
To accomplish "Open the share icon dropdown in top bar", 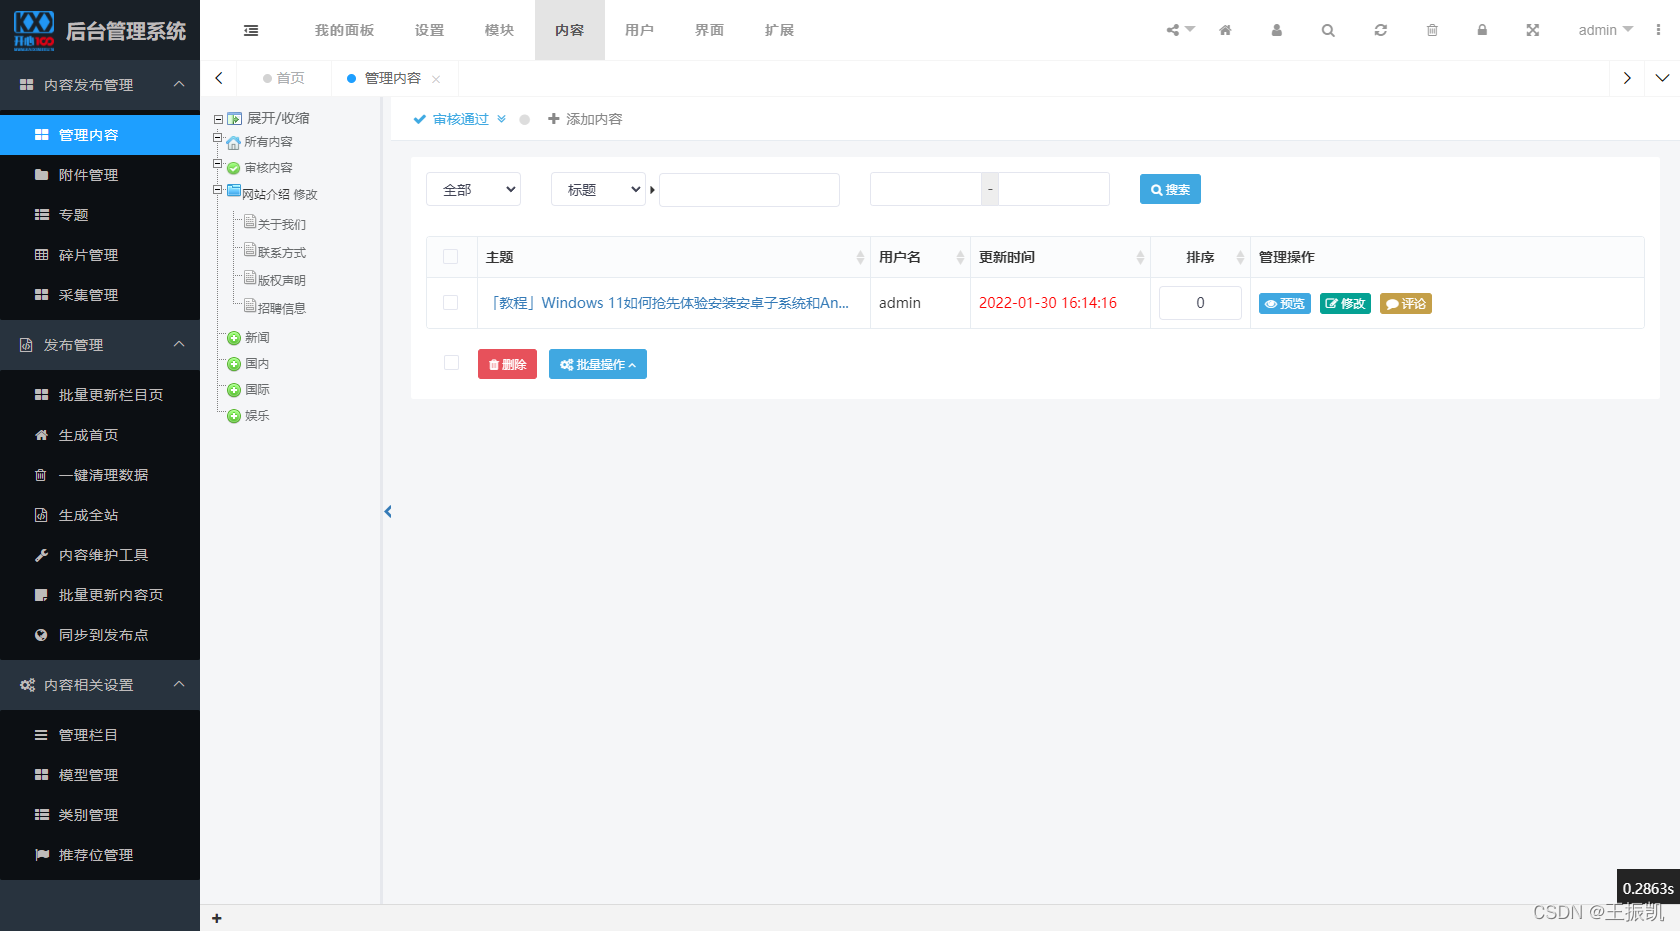I will pos(1180,30).
